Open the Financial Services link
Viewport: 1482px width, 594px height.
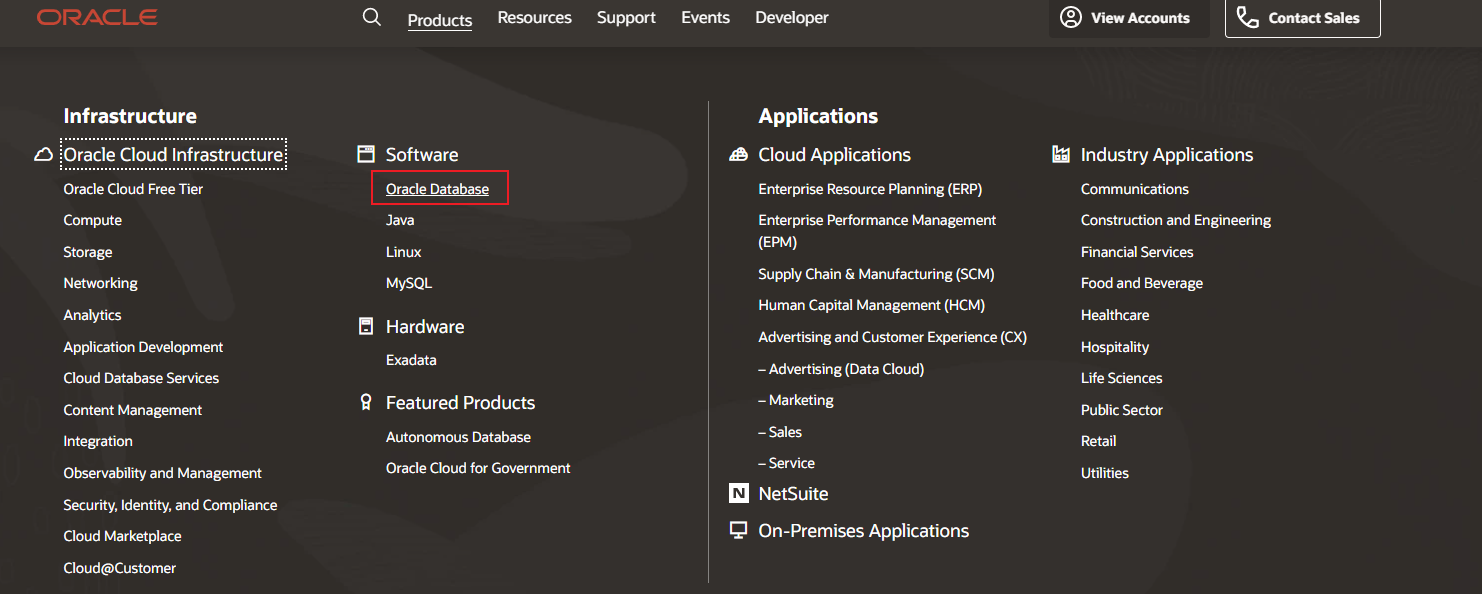click(1137, 252)
